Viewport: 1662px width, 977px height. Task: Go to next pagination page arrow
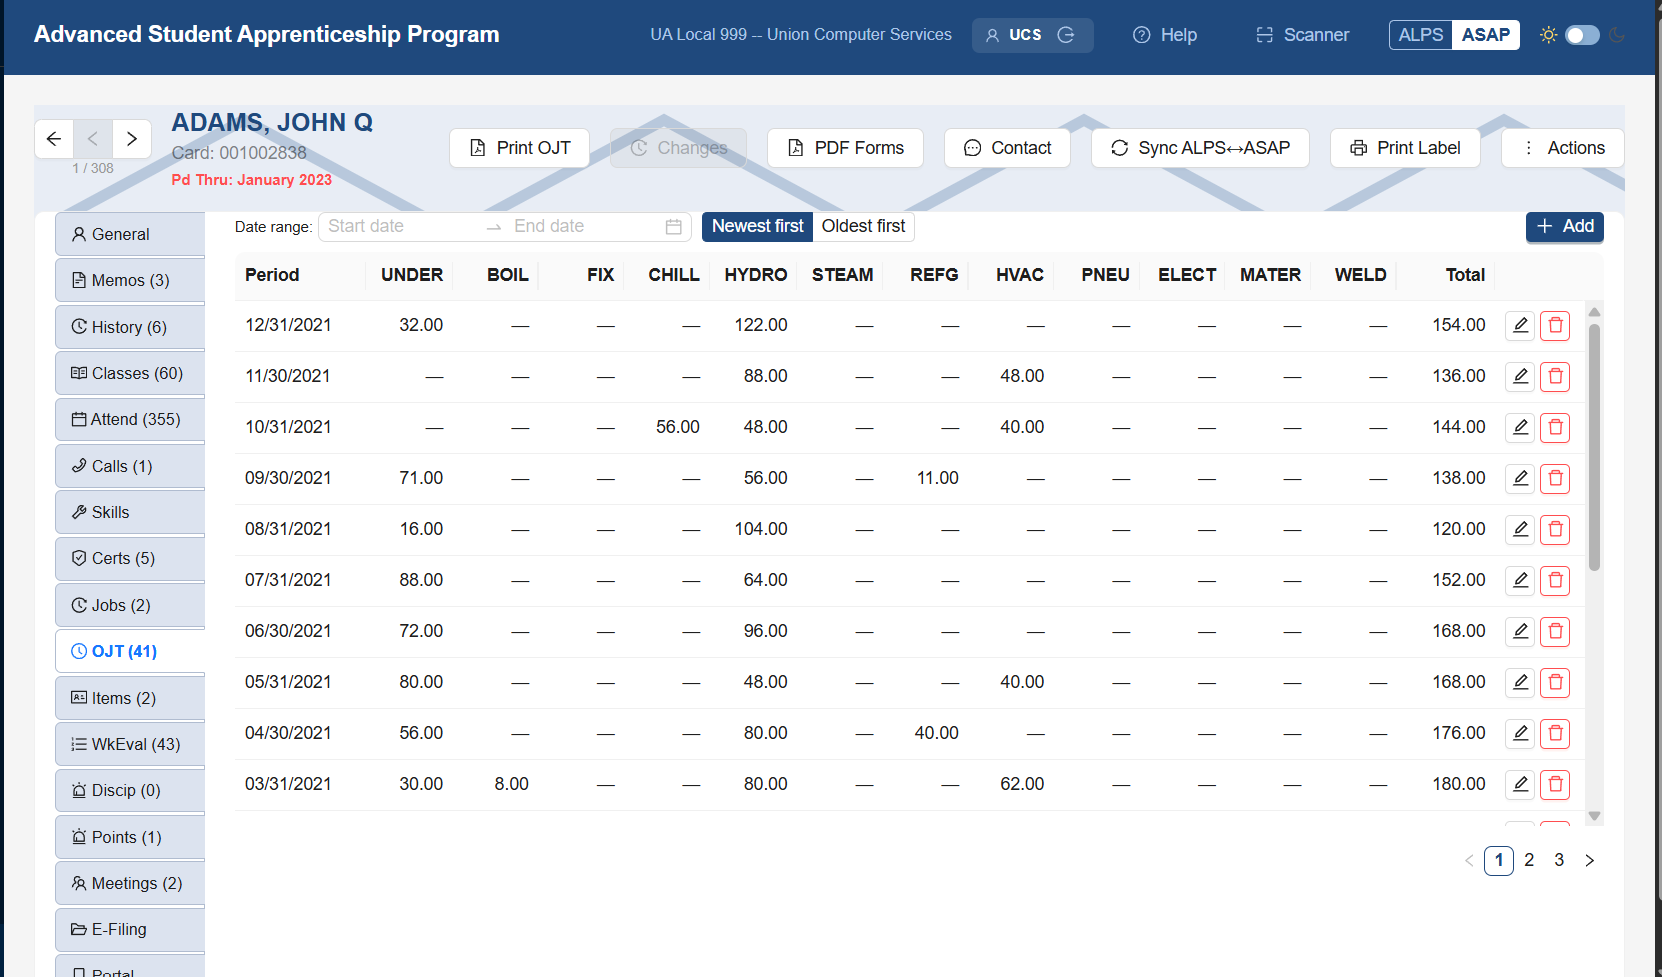[x=1589, y=860]
